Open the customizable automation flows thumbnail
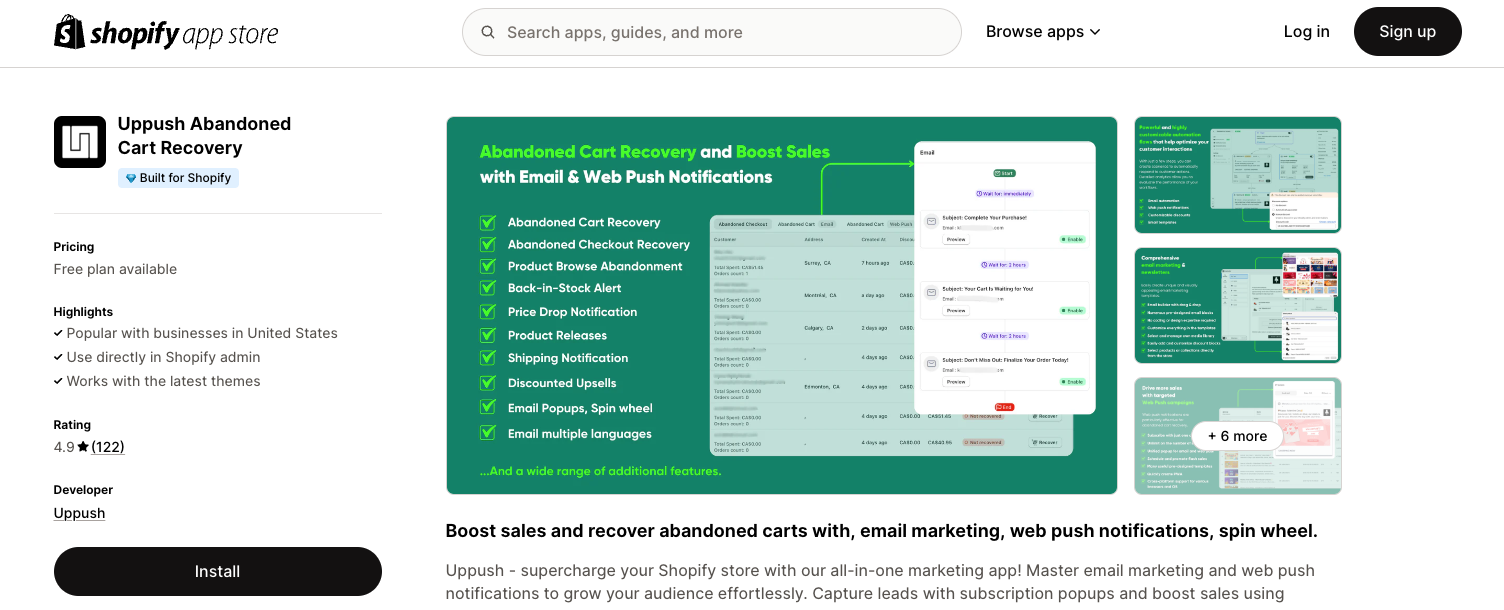 (1237, 174)
